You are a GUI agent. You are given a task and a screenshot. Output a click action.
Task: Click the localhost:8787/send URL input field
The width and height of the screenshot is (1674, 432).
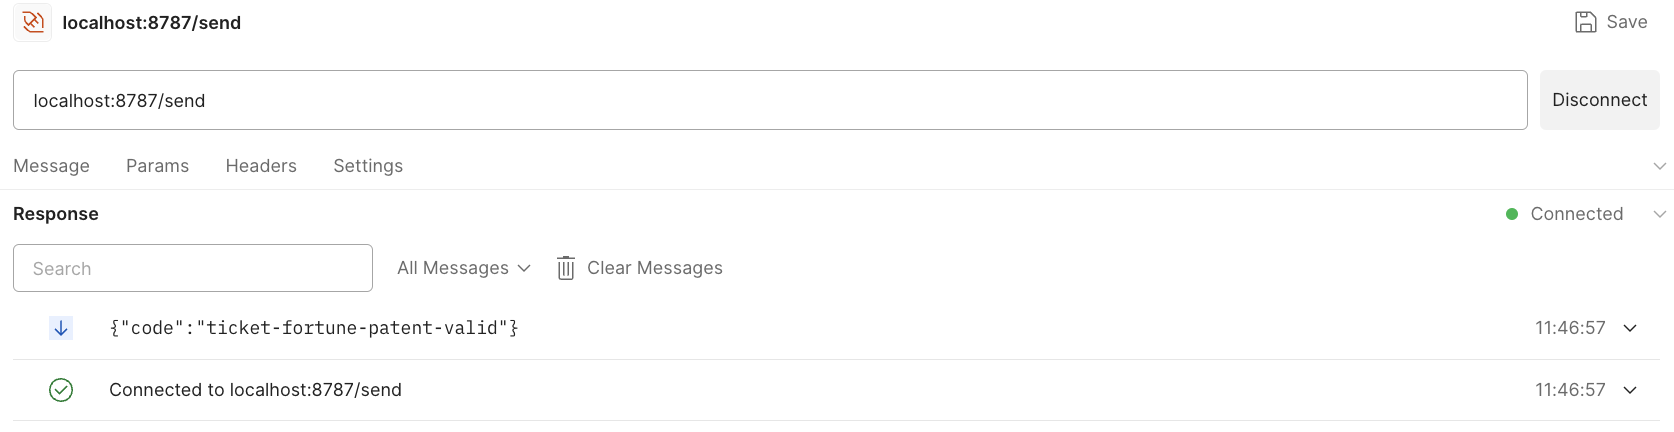click(770, 100)
